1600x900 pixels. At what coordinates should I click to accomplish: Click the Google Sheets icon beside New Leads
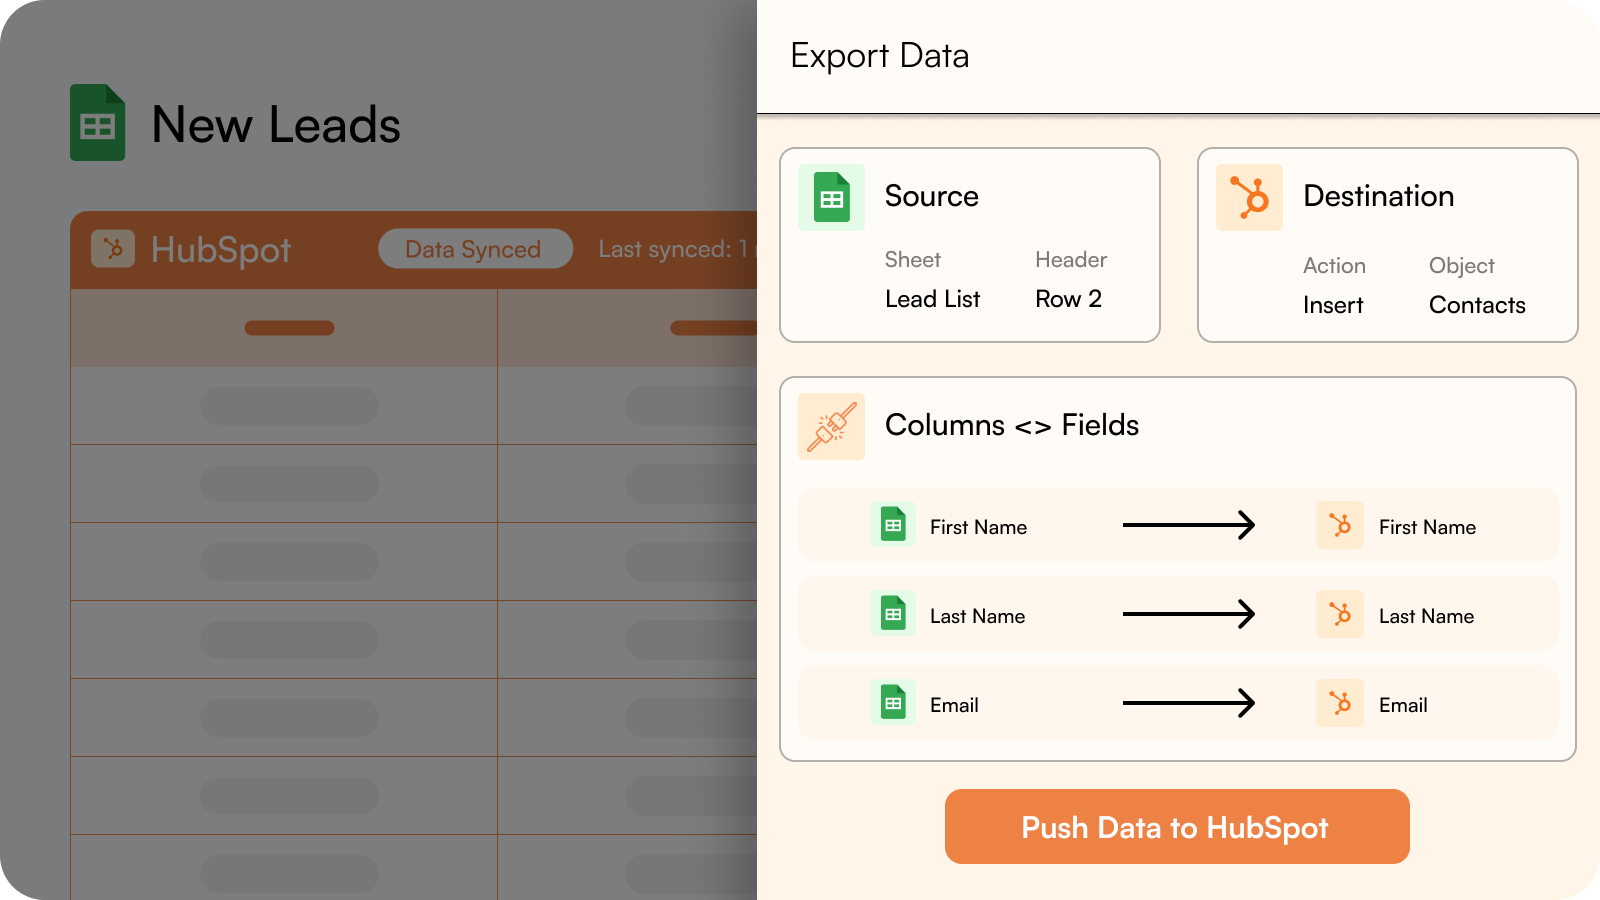pyautogui.click(x=97, y=123)
